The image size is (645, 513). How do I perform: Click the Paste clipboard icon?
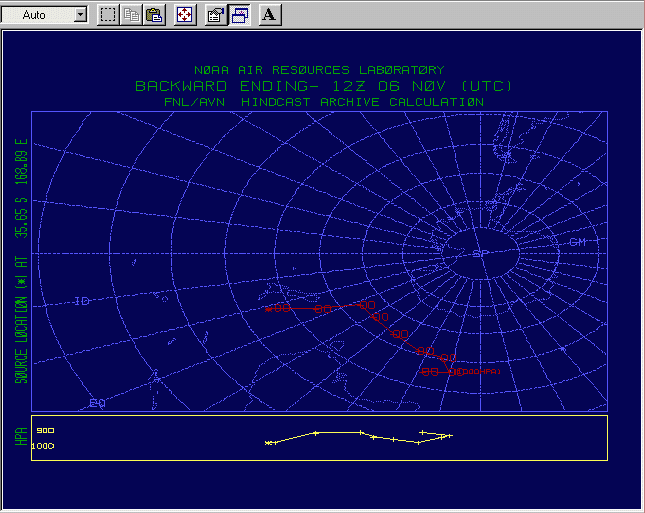[154, 15]
